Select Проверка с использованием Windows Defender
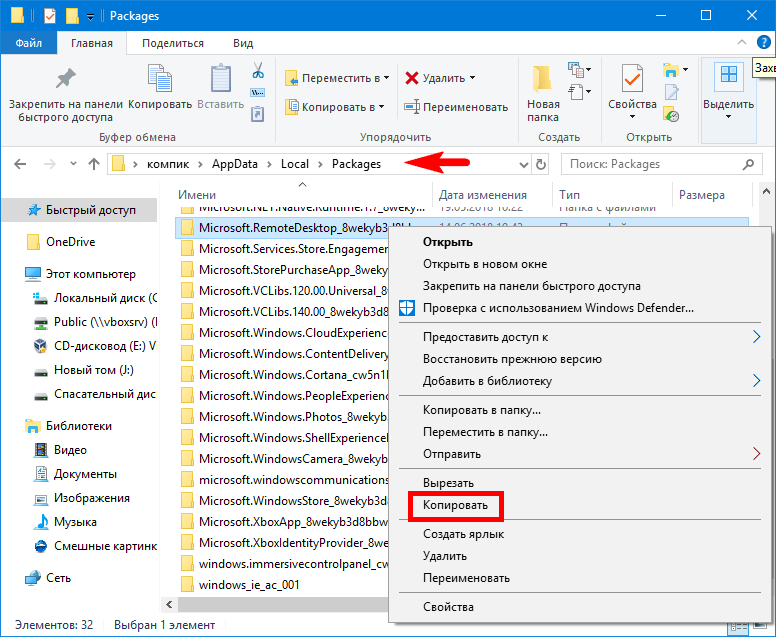This screenshot has height=637, width=776. (x=558, y=308)
